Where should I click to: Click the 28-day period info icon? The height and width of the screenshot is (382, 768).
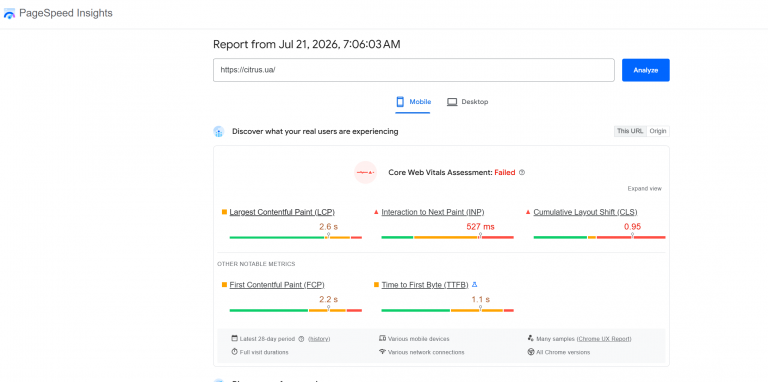click(301, 339)
